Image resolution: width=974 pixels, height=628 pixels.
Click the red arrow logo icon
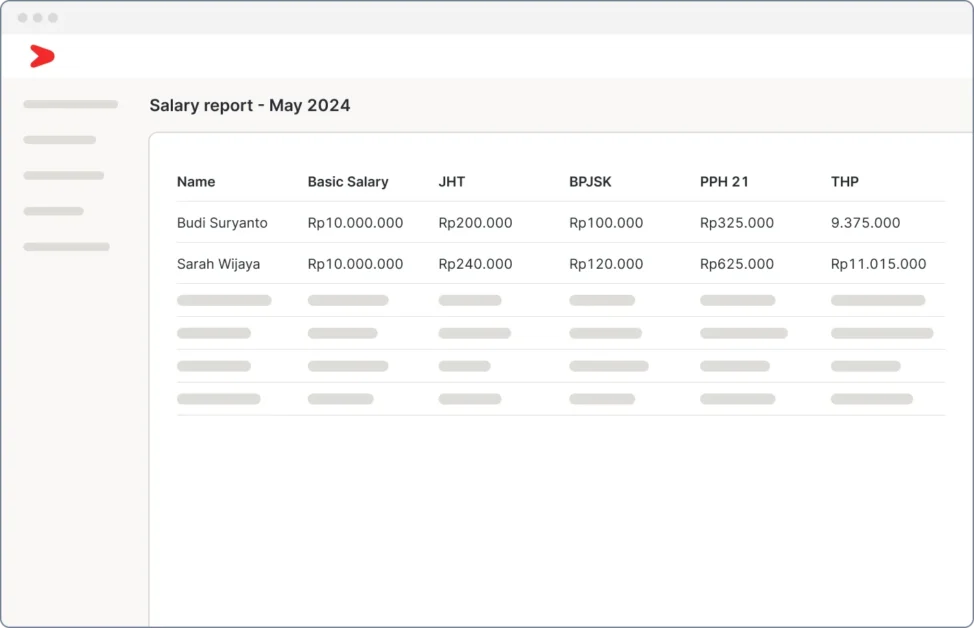pos(41,57)
